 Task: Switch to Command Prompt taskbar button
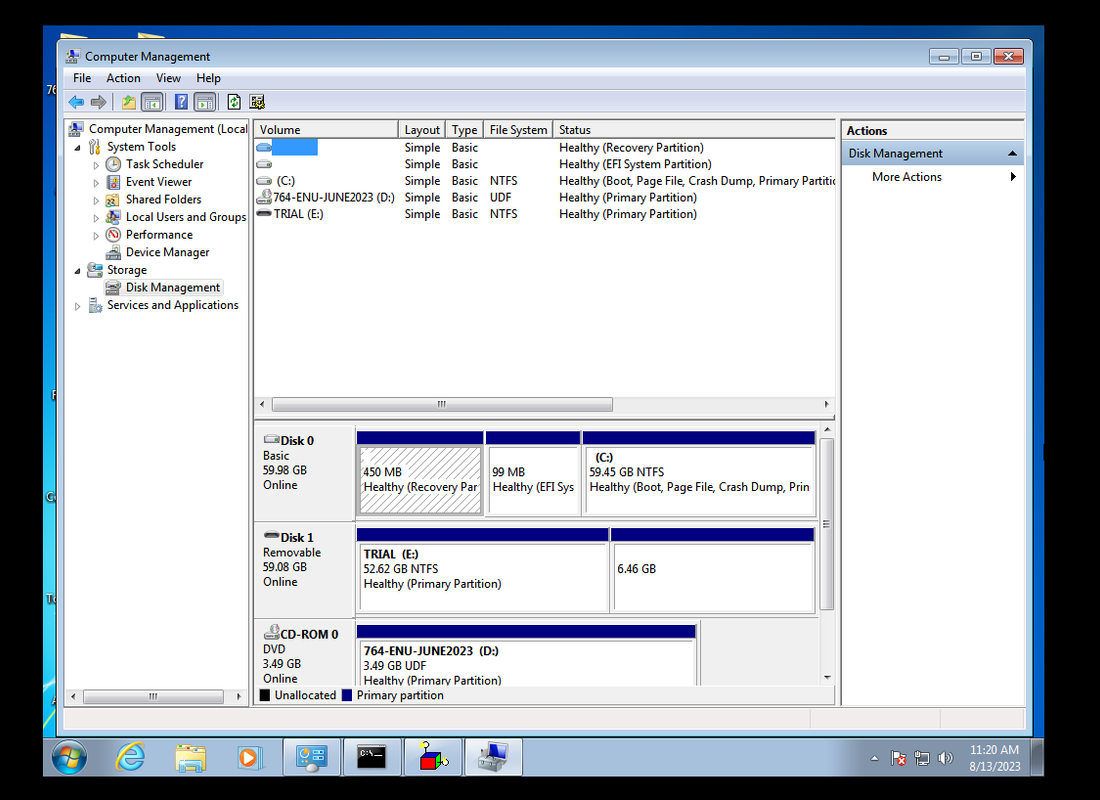372,757
